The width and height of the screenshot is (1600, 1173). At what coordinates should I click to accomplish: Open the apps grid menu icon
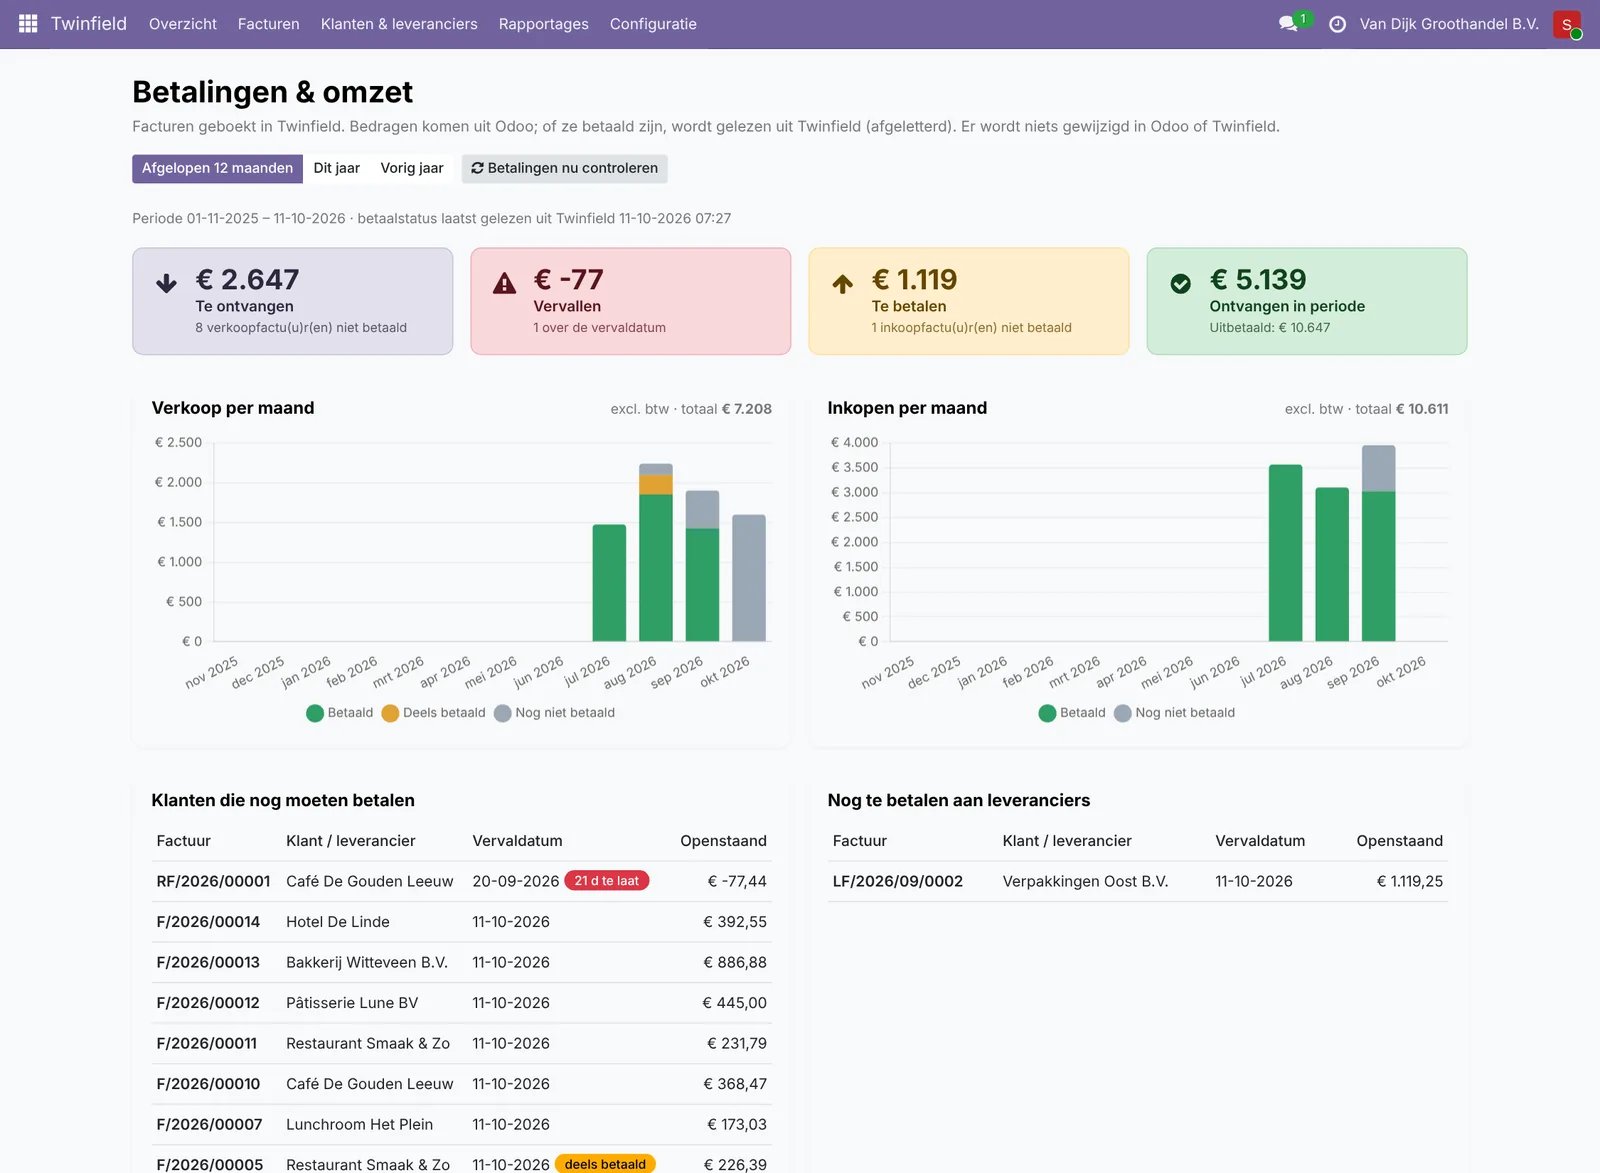tap(28, 23)
